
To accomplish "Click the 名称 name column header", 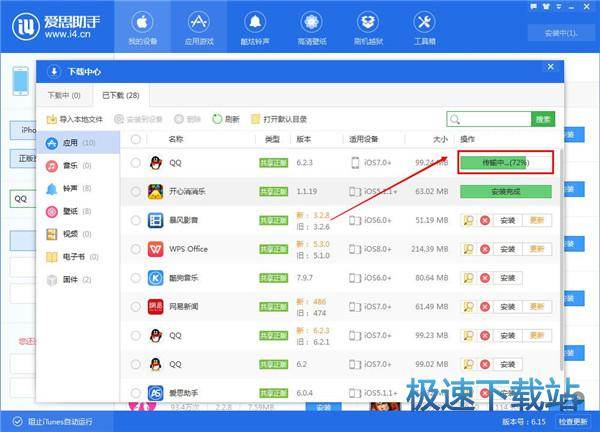I will click(x=176, y=139).
